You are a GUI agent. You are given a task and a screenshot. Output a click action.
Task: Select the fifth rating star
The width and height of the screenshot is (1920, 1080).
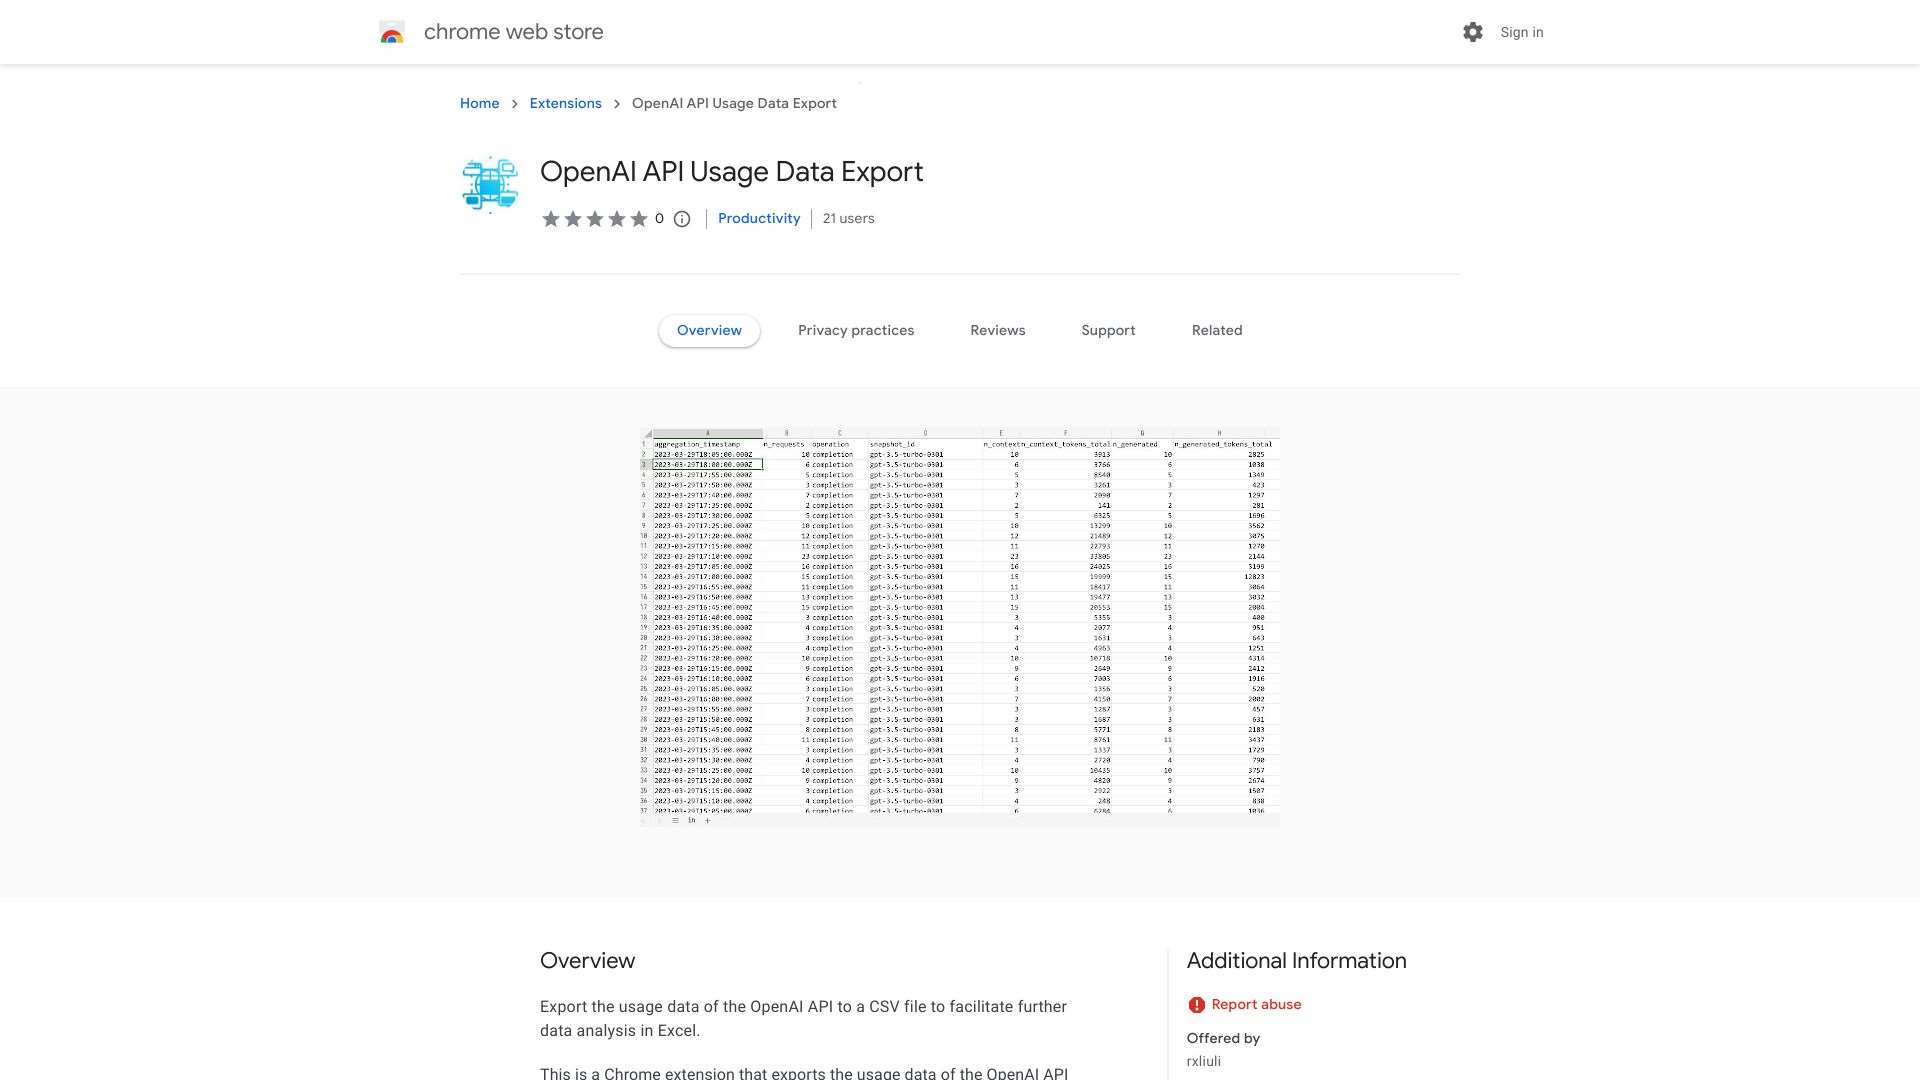tap(638, 218)
